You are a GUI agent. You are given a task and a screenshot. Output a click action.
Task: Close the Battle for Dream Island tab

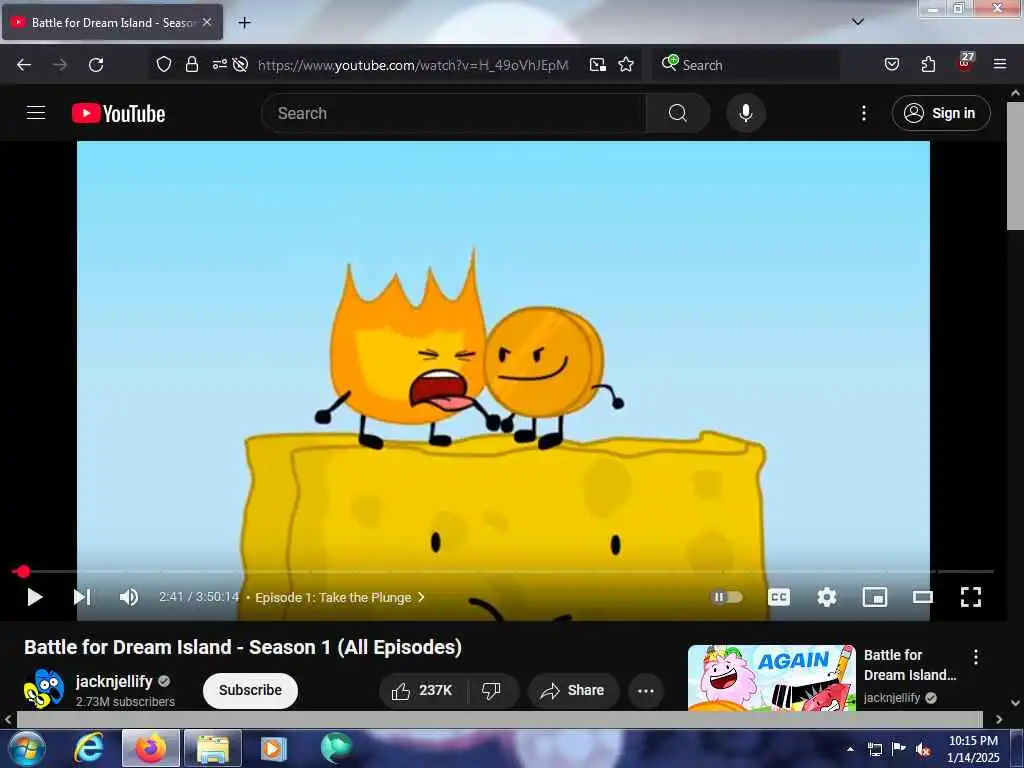(x=207, y=22)
